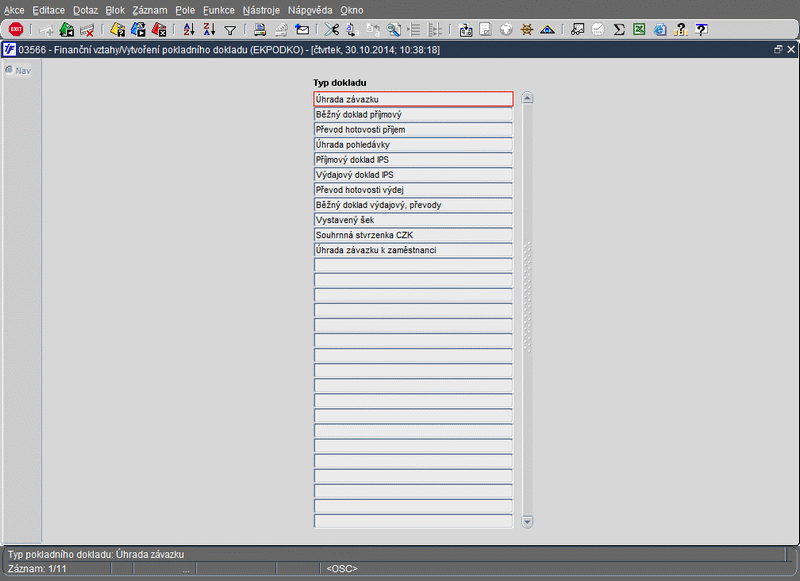Click the red EXIT stop icon
800x581 pixels.
click(16, 30)
